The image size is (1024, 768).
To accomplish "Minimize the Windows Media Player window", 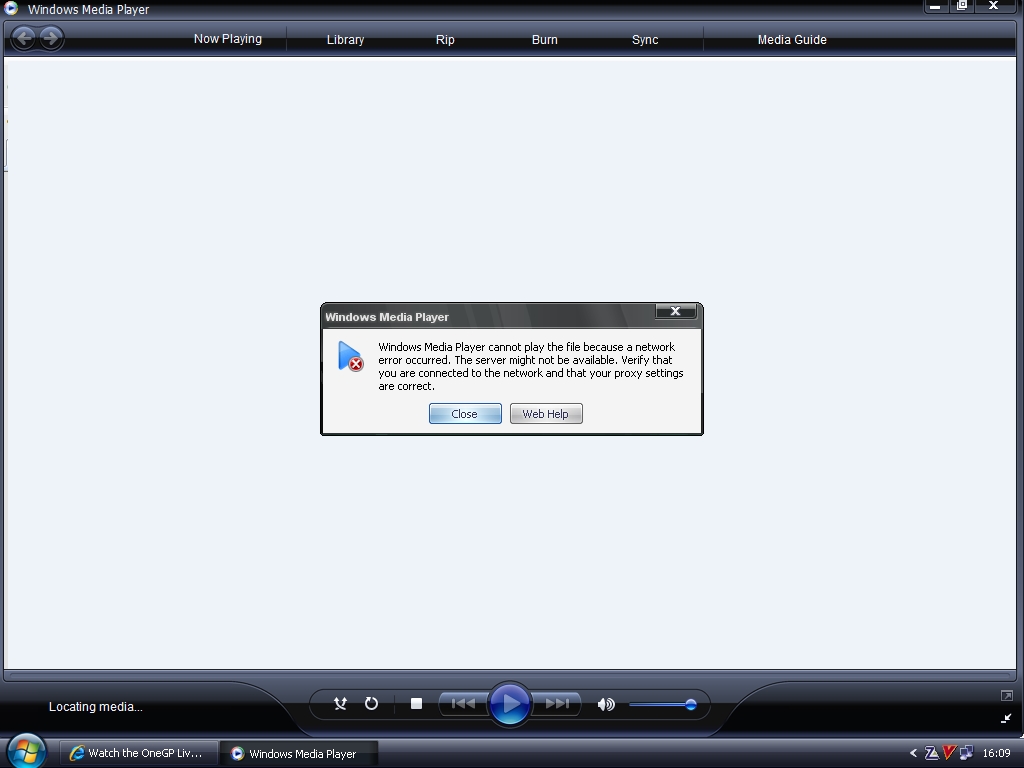I will [935, 6].
